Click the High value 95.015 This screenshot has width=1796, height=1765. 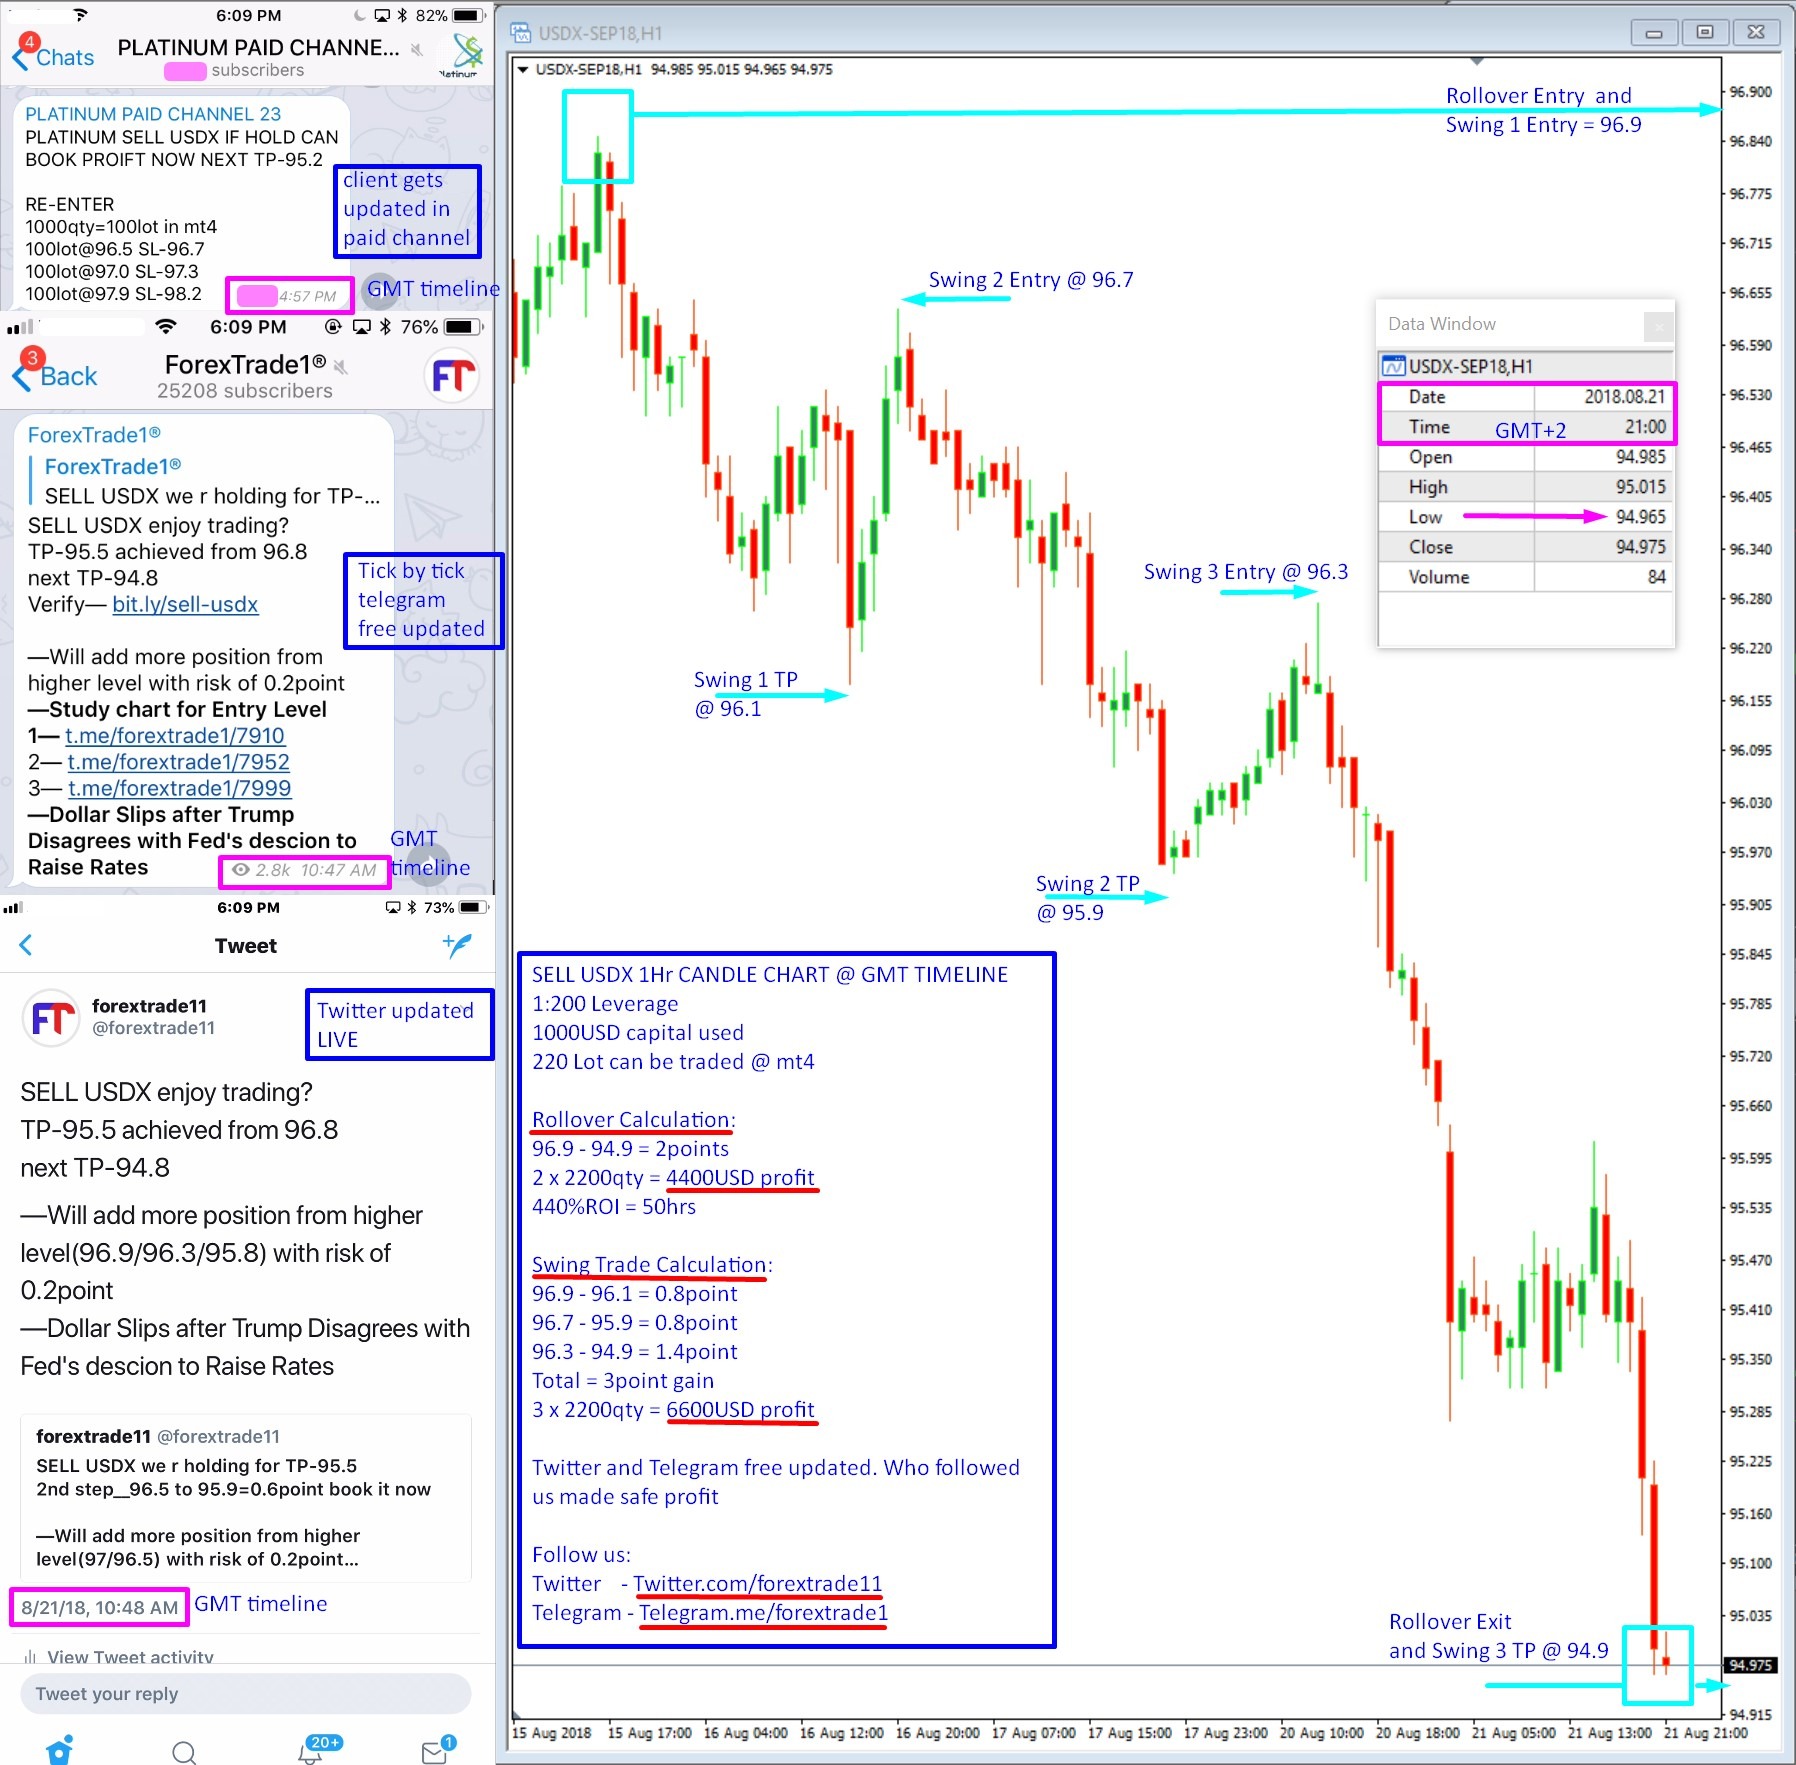(1640, 487)
